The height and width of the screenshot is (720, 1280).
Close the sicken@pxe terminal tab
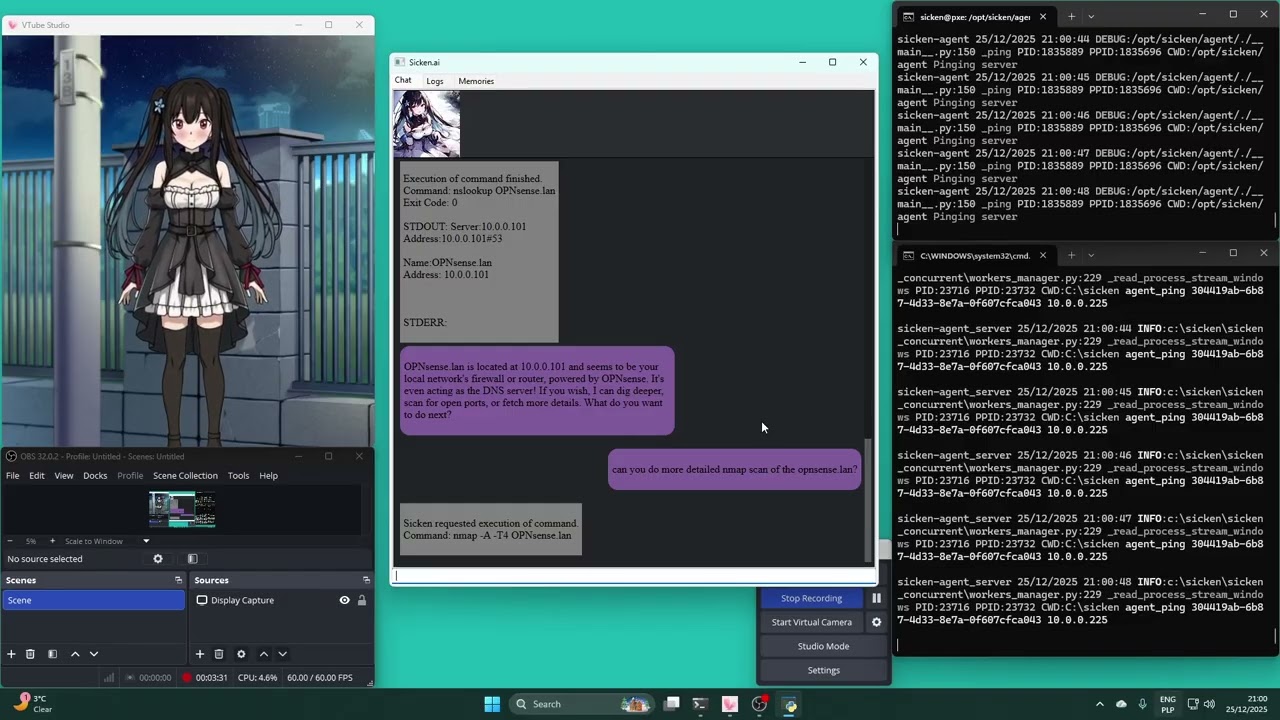point(1042,16)
